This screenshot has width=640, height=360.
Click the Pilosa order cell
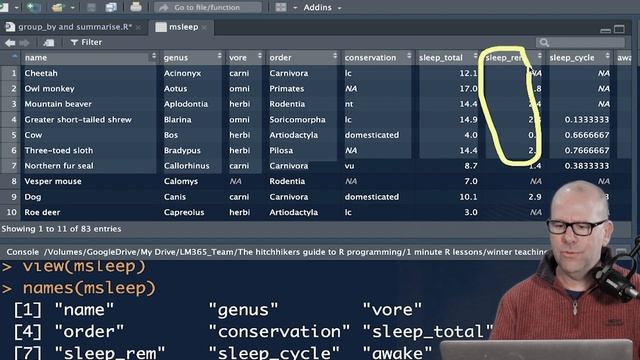281,151
